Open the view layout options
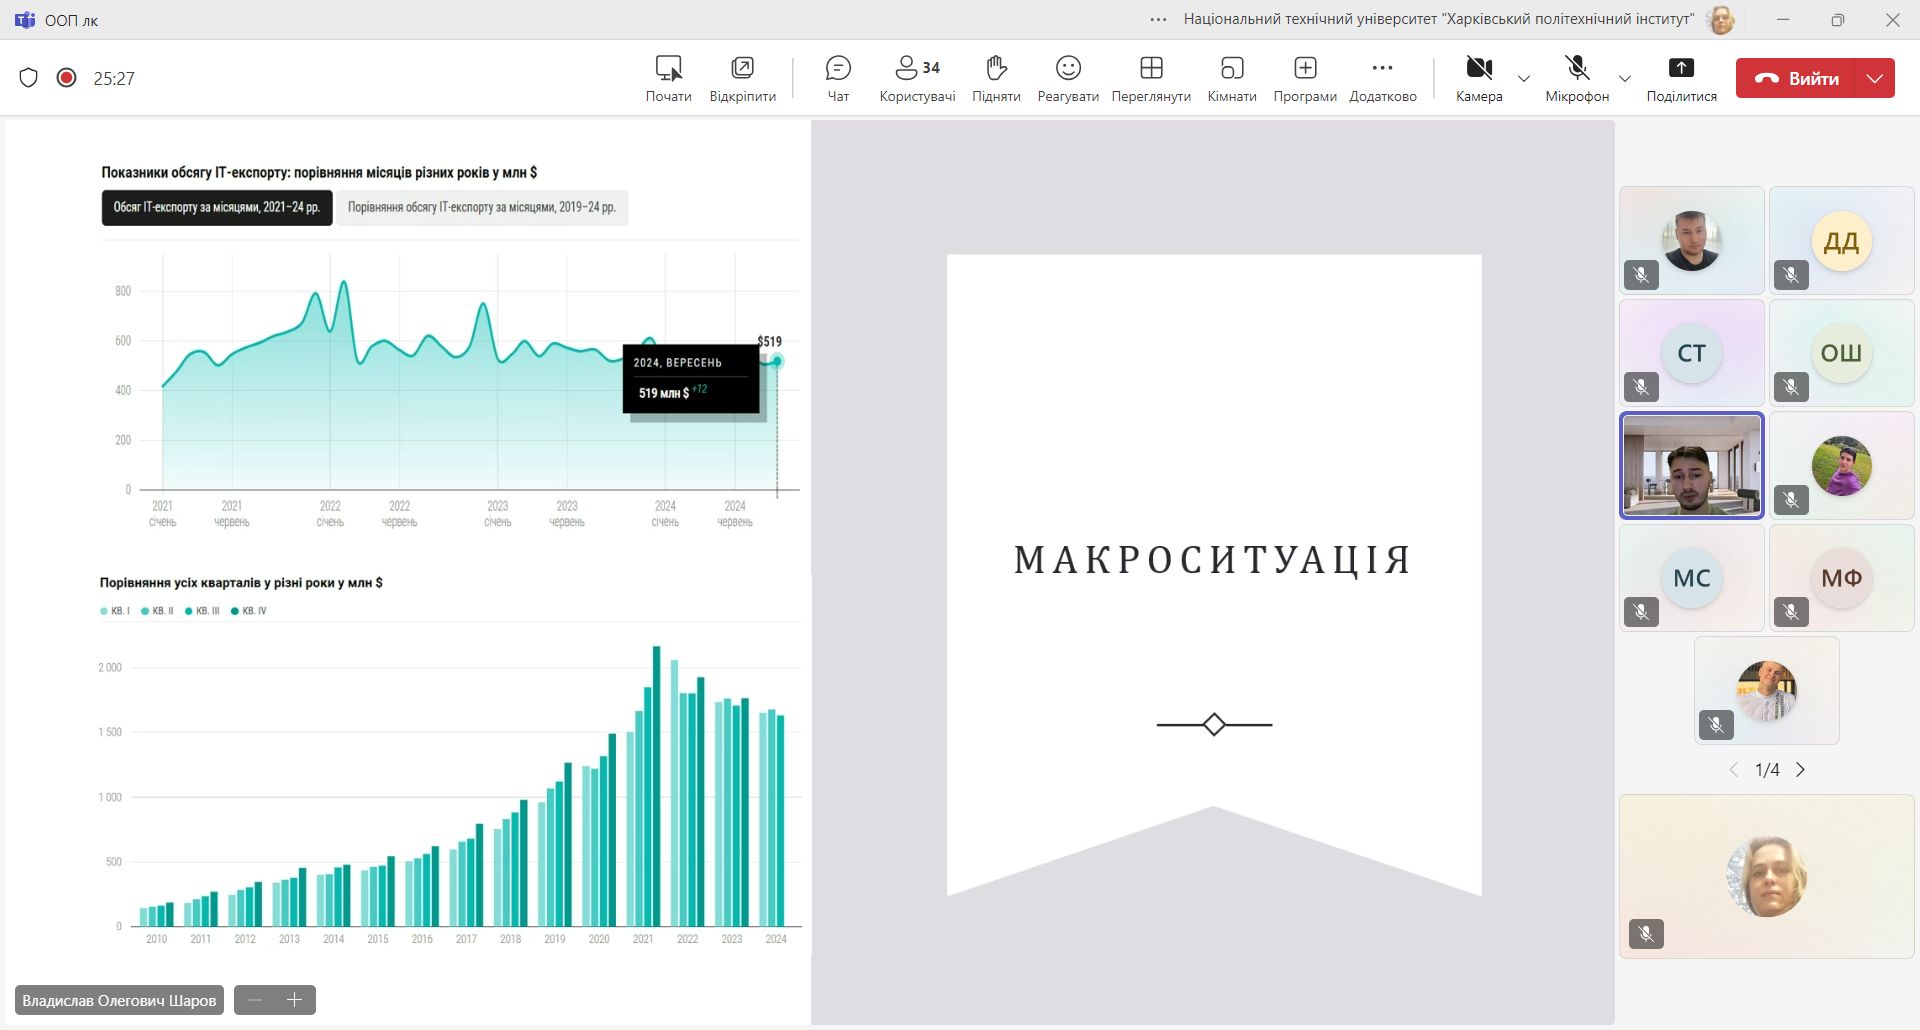The width and height of the screenshot is (1920, 1030). (1151, 78)
